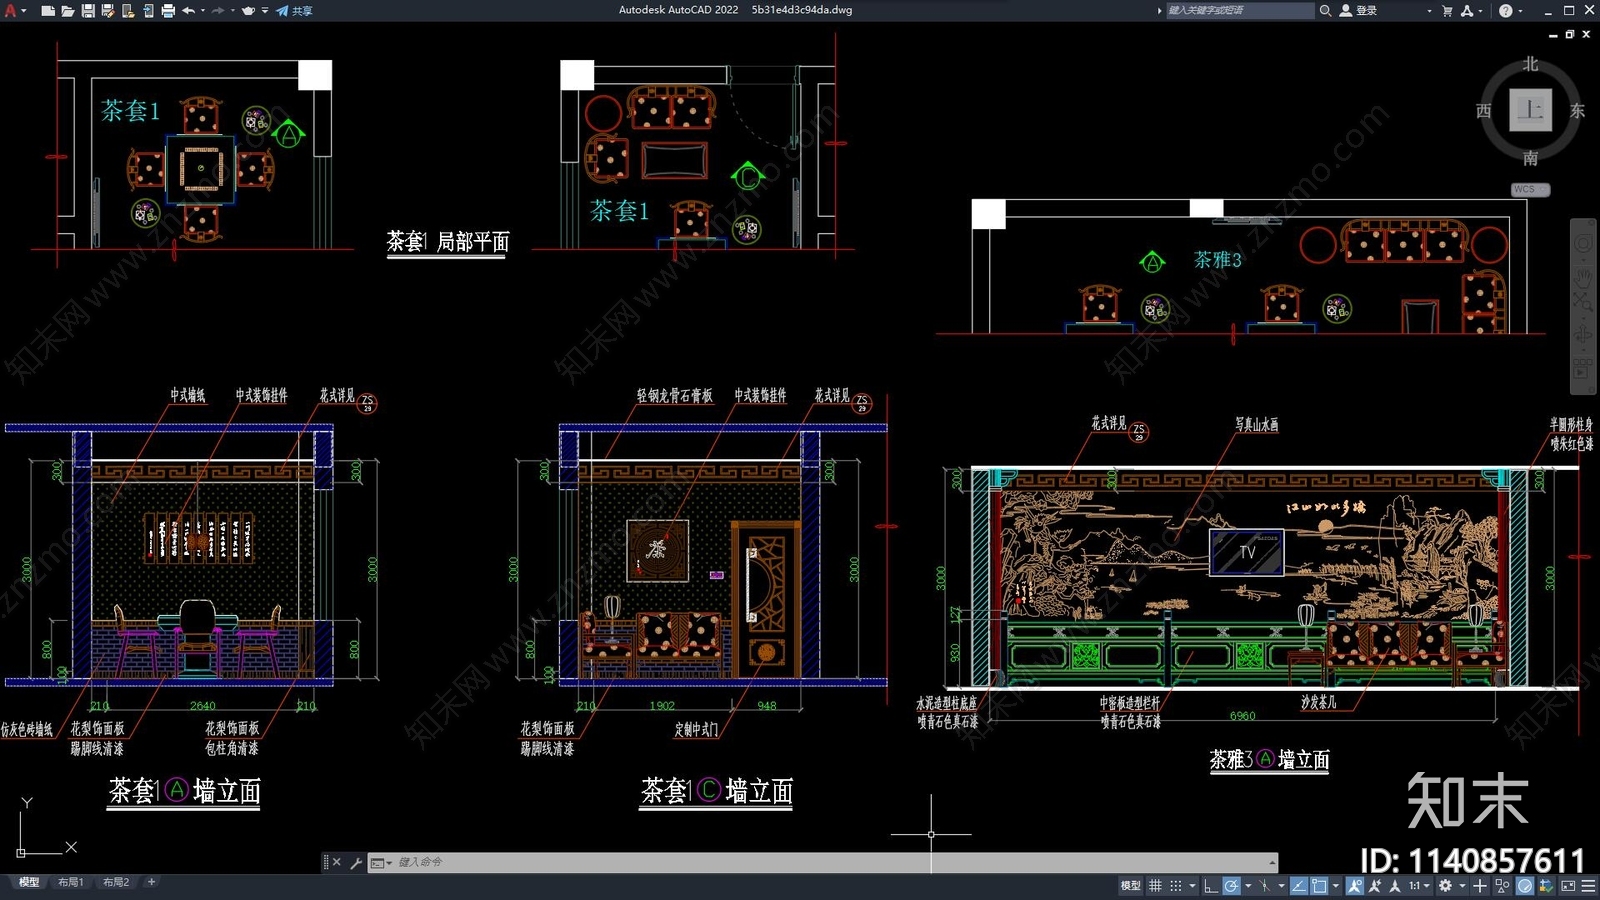1600x900 pixels.
Task: Click the search keyword input field
Action: point(1240,10)
